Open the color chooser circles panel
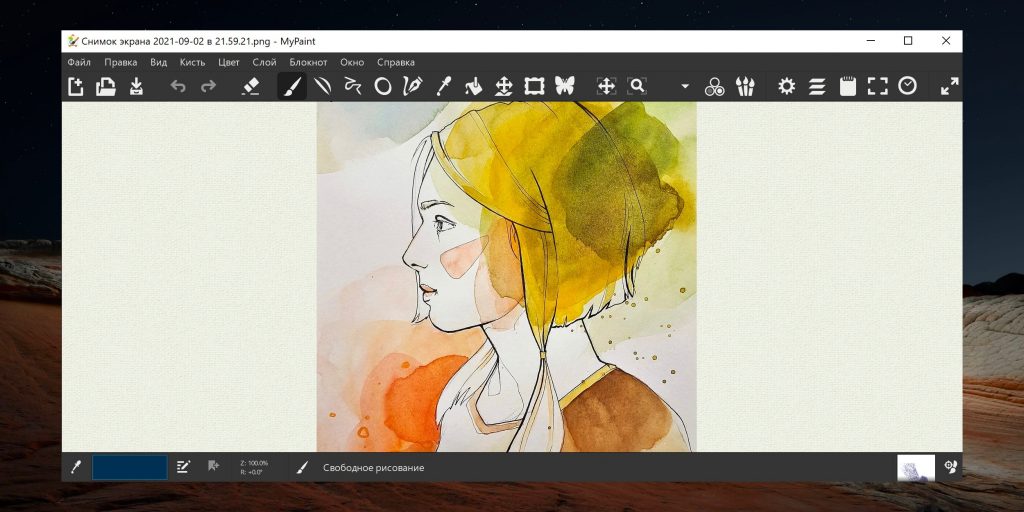This screenshot has height=512, width=1024. point(714,87)
